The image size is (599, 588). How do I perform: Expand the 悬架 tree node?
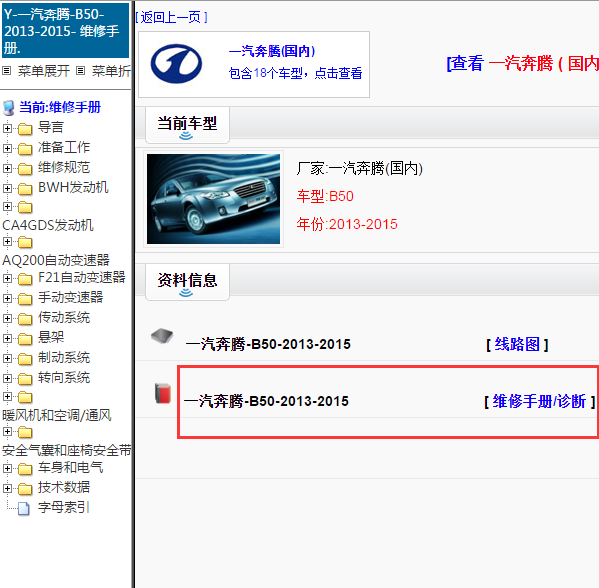pyautogui.click(x=7, y=339)
